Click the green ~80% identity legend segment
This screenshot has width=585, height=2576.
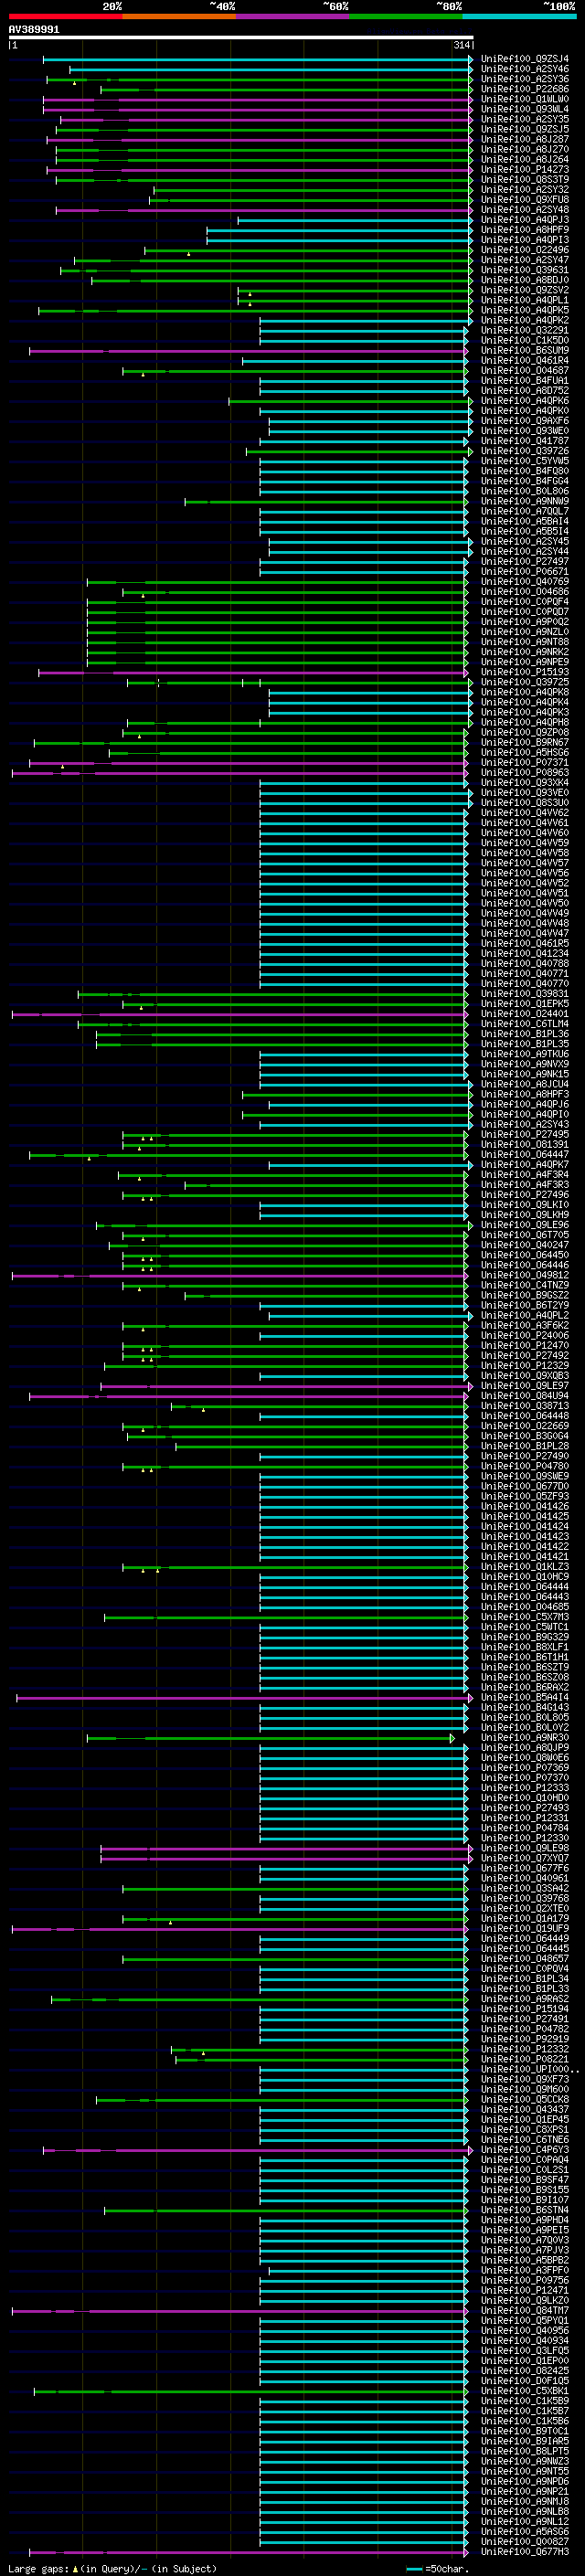405,16
